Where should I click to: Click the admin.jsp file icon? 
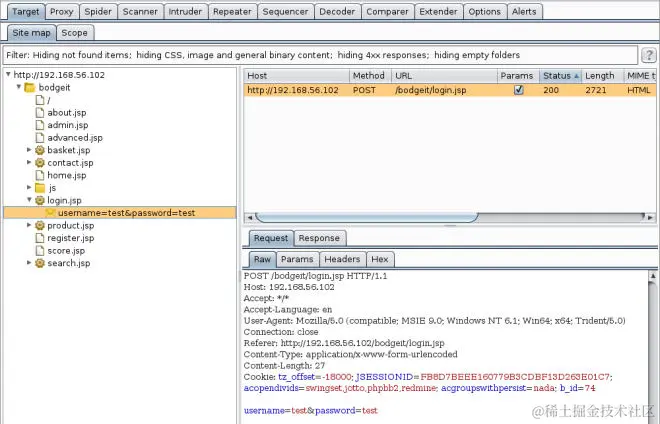point(40,125)
